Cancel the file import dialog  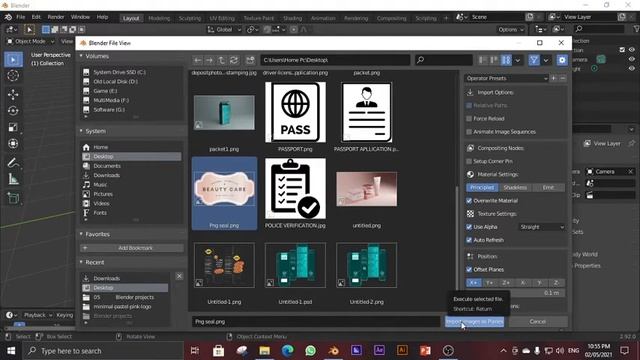point(538,322)
